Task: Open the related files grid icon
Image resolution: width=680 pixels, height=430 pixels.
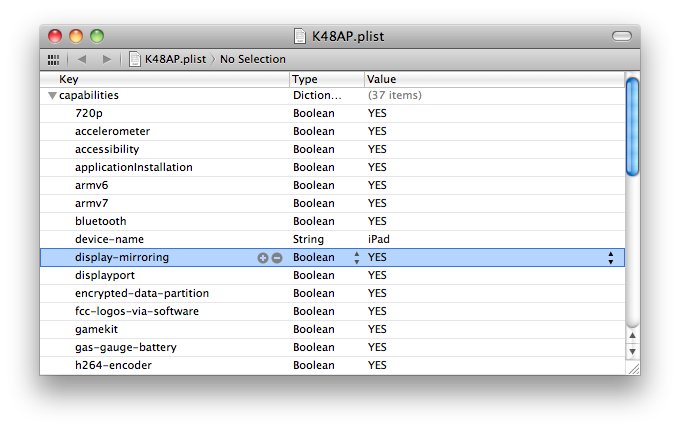Action: point(53,60)
